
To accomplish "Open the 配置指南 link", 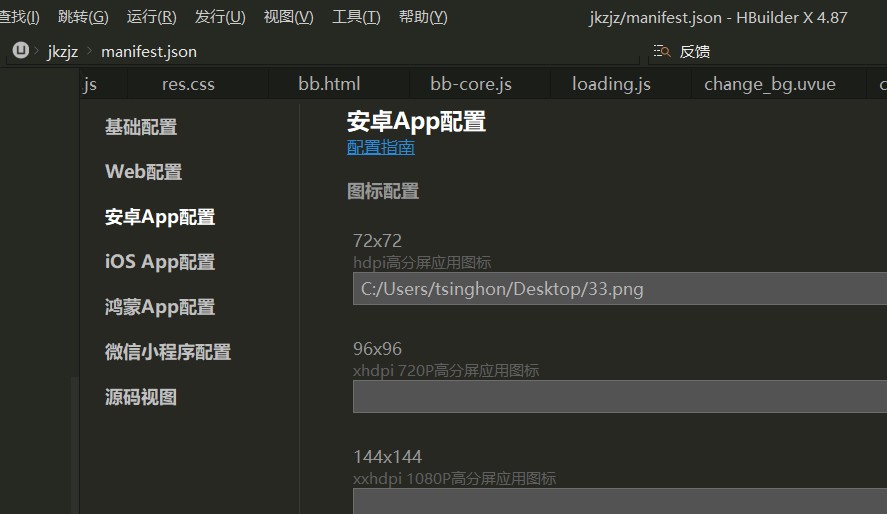I will (380, 148).
